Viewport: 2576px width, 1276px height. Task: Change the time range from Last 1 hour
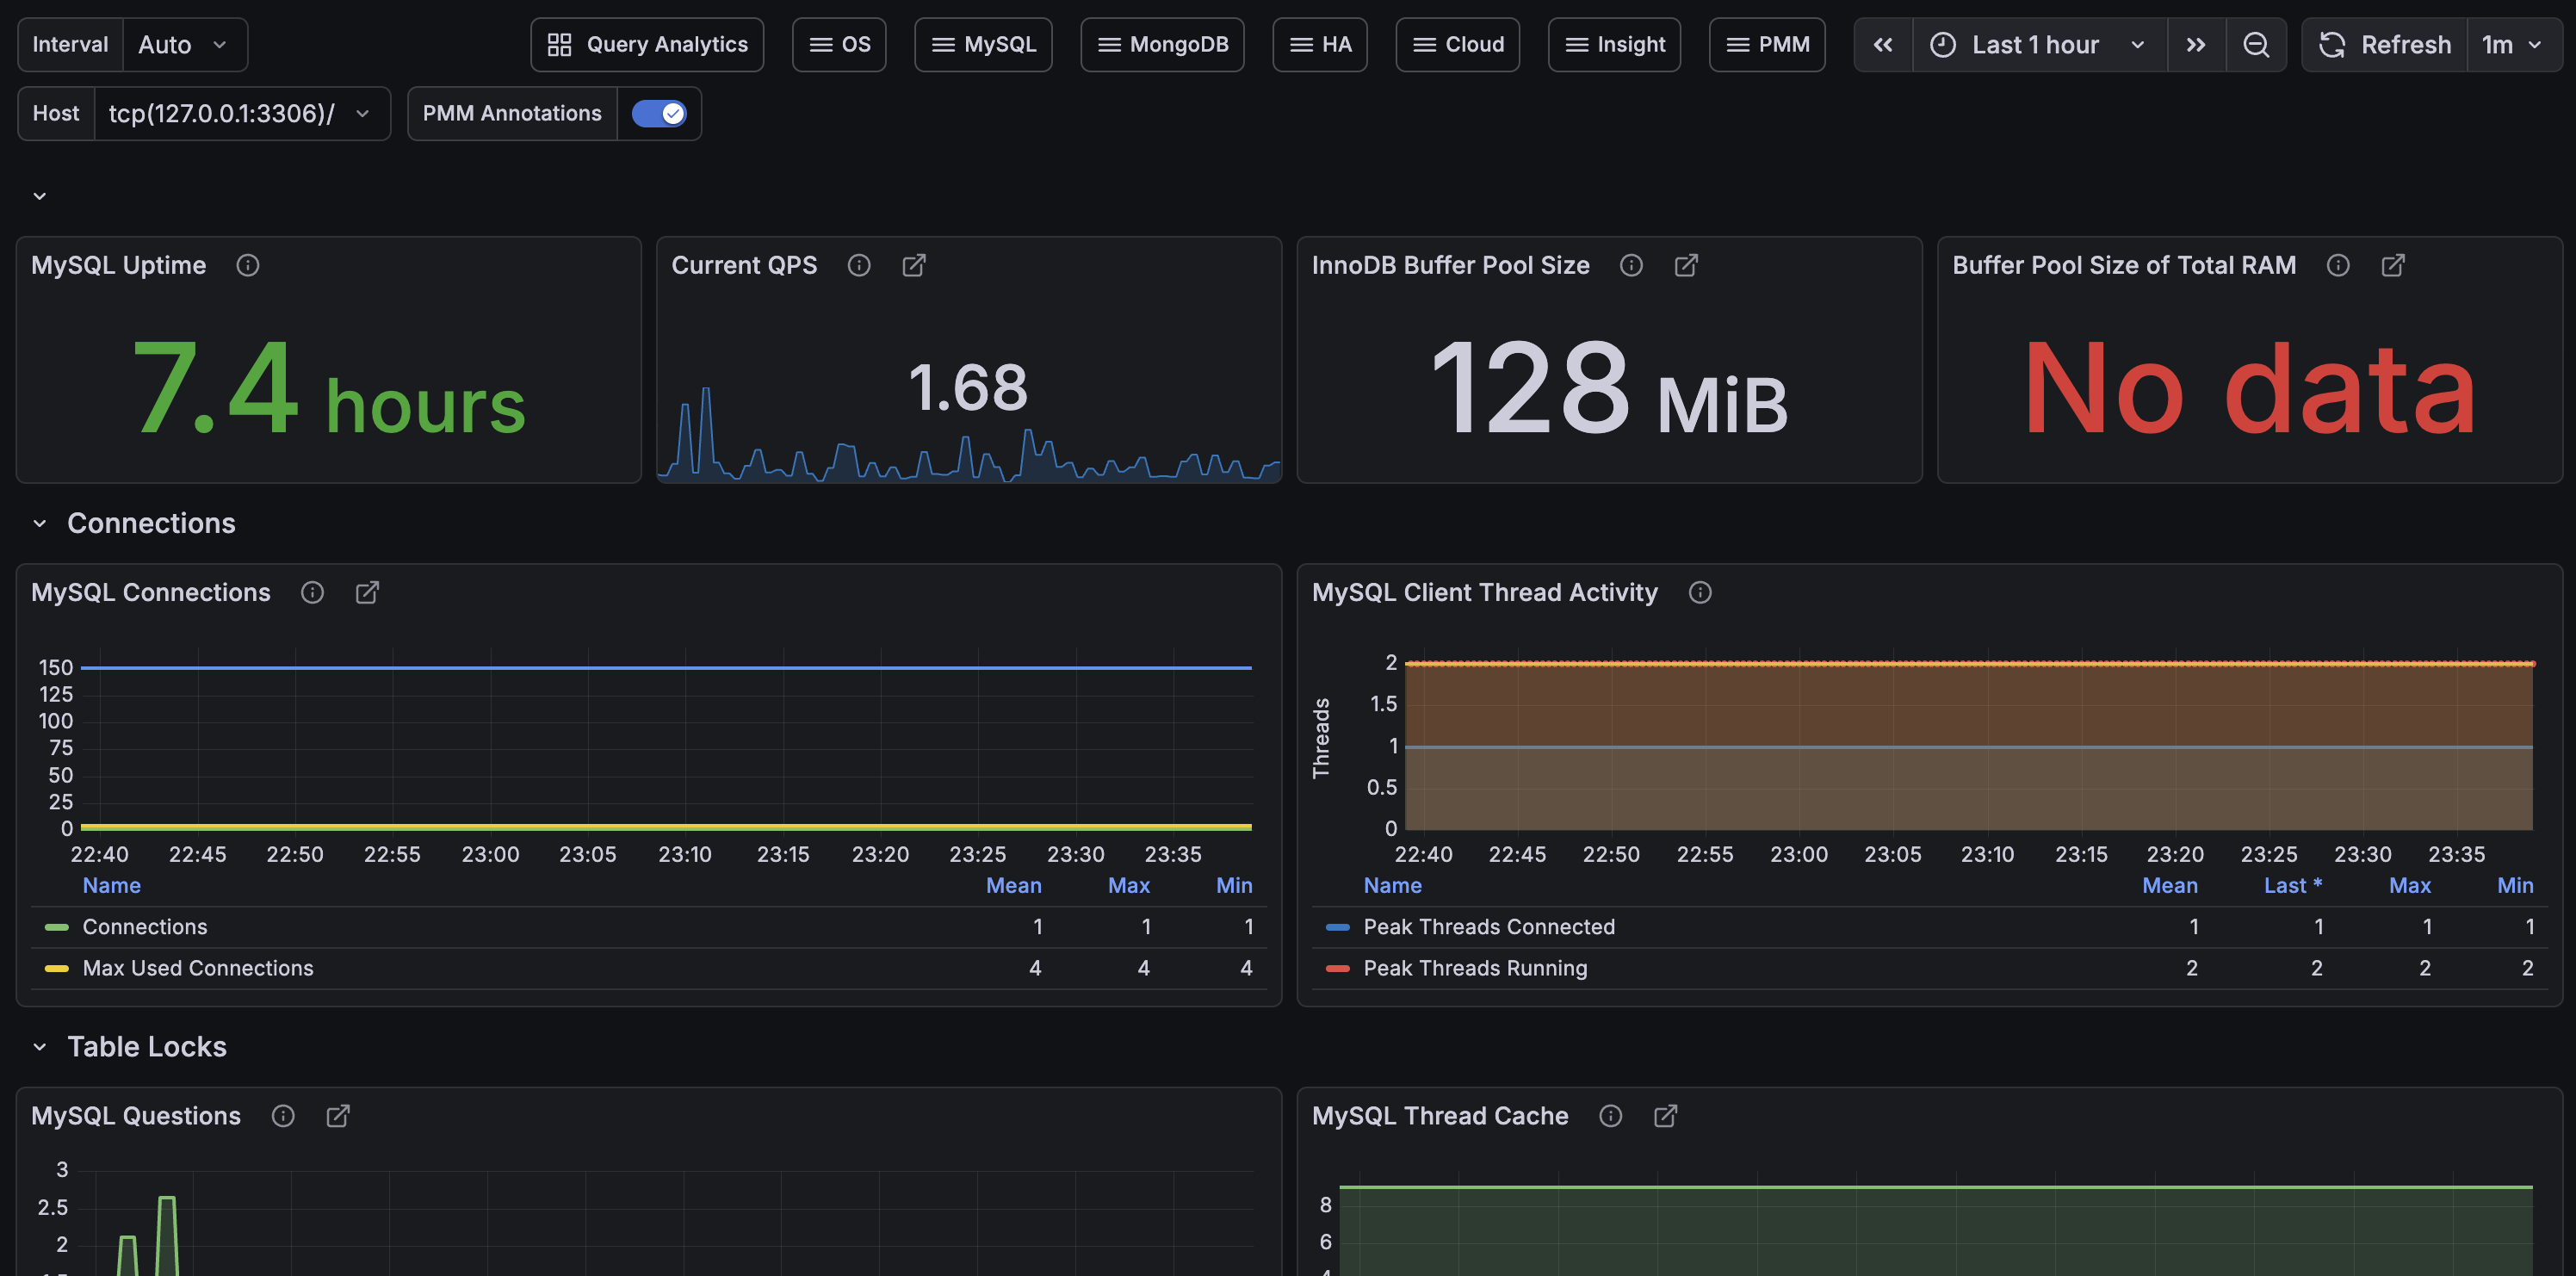pyautogui.click(x=2035, y=44)
